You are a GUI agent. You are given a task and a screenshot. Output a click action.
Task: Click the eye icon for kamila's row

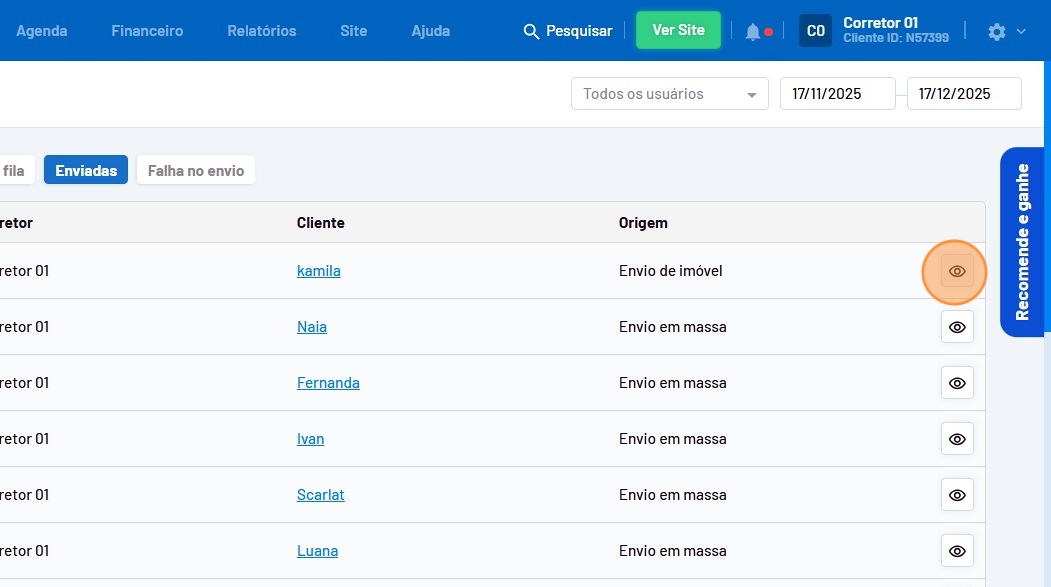tap(957, 271)
